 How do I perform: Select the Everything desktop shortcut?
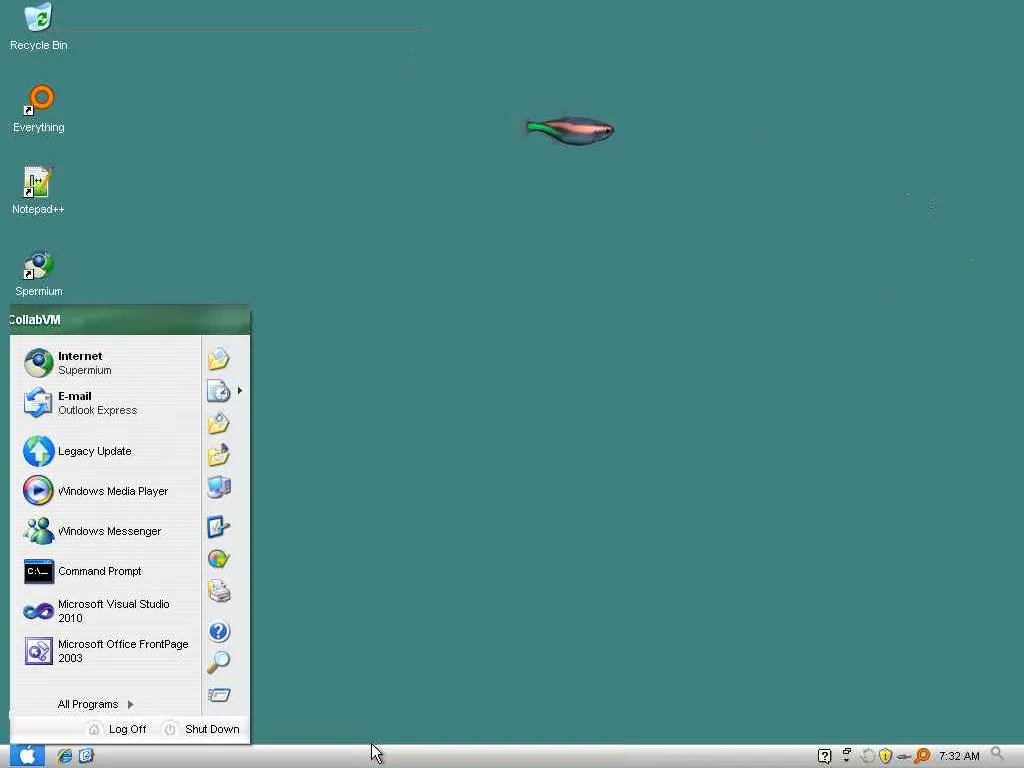click(39, 109)
